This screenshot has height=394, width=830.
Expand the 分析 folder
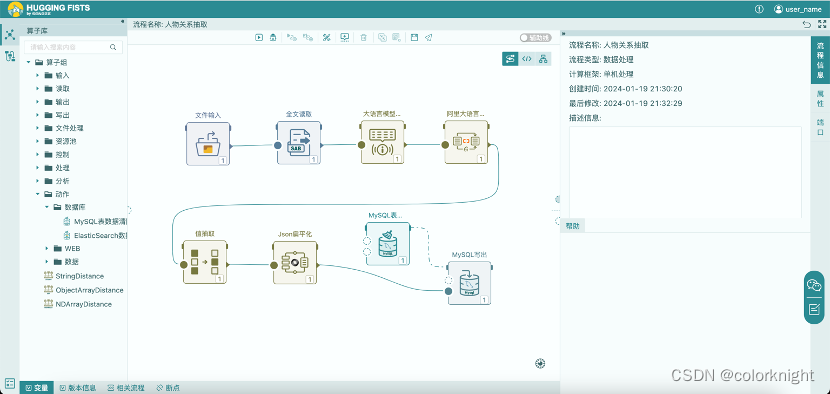tap(38, 181)
